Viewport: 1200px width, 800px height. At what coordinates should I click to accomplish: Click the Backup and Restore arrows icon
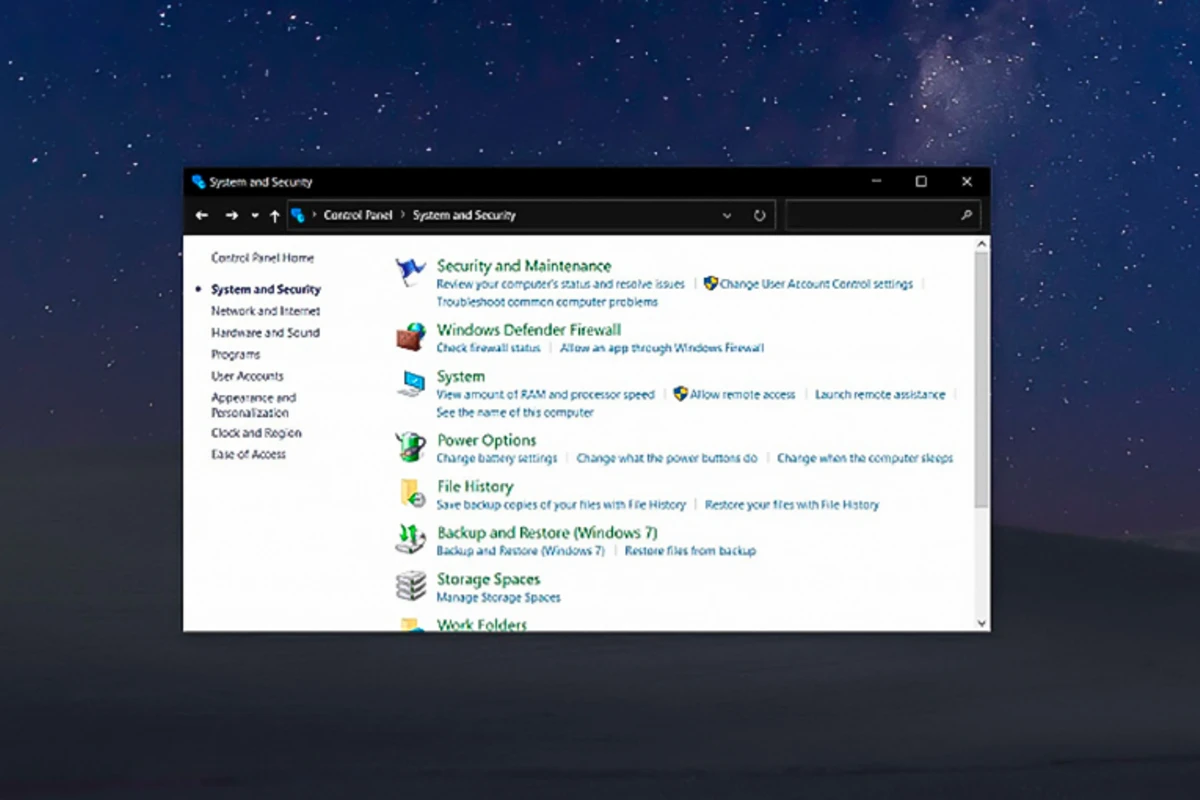[x=410, y=539]
